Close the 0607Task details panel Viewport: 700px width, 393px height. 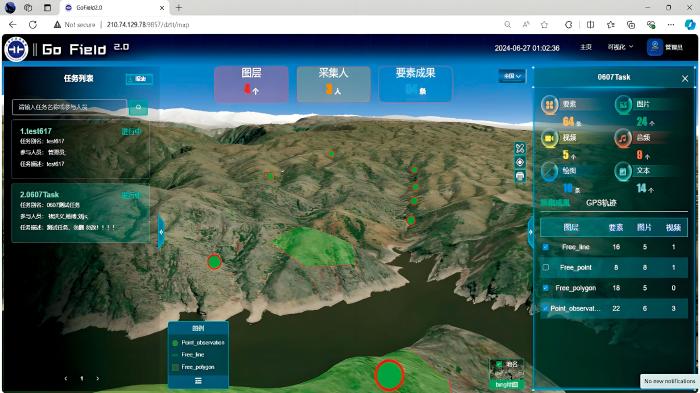point(685,79)
